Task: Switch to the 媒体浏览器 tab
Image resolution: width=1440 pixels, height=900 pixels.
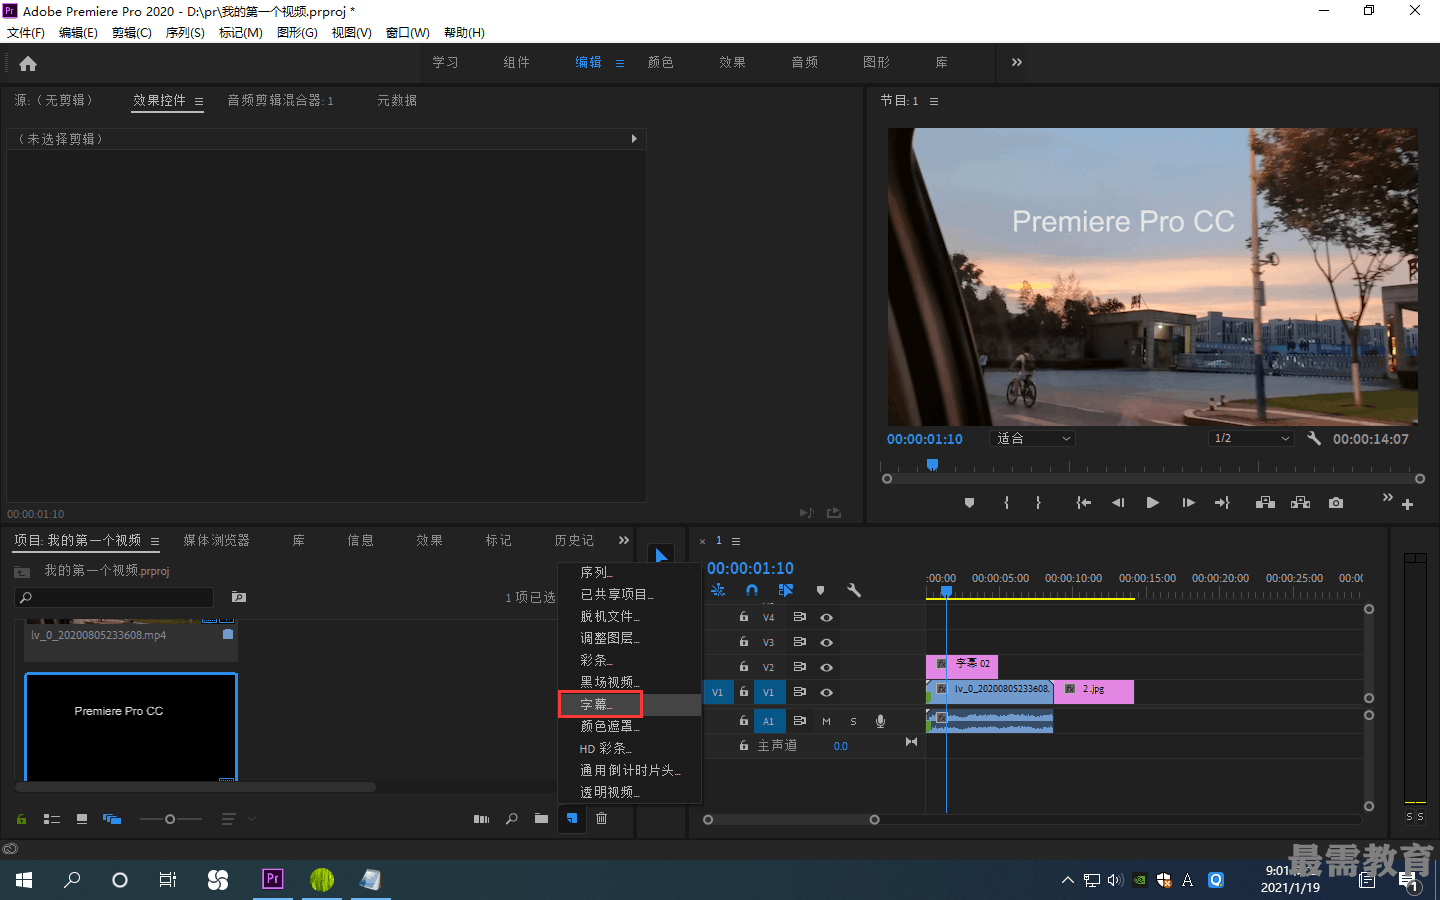Action: click(x=216, y=540)
